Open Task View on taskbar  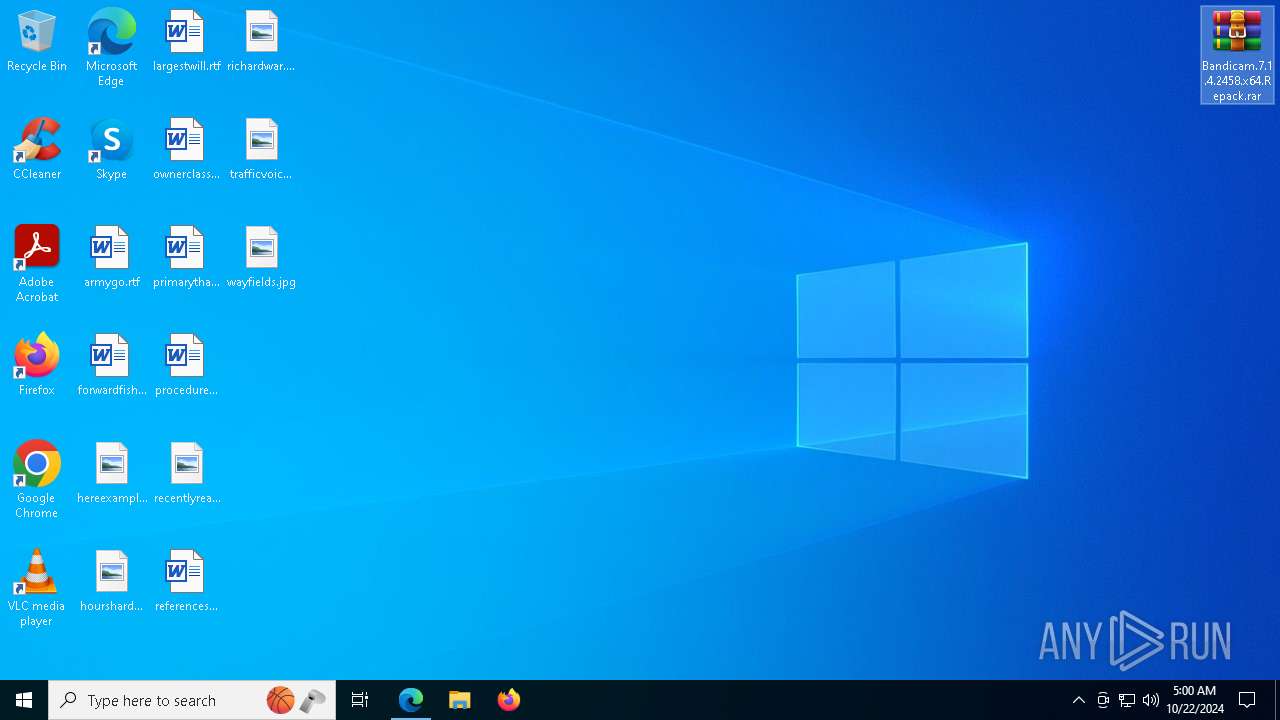click(x=360, y=700)
